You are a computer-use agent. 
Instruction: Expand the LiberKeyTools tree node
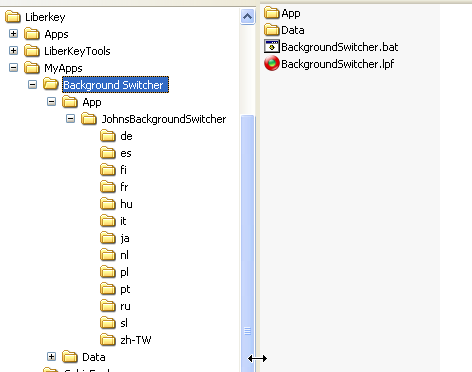coord(13,51)
